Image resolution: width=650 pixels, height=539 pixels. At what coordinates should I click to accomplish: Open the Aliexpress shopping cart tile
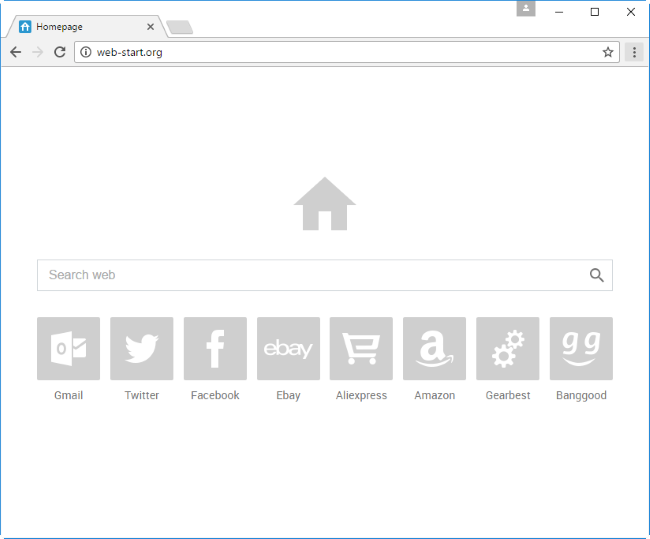[x=361, y=348]
